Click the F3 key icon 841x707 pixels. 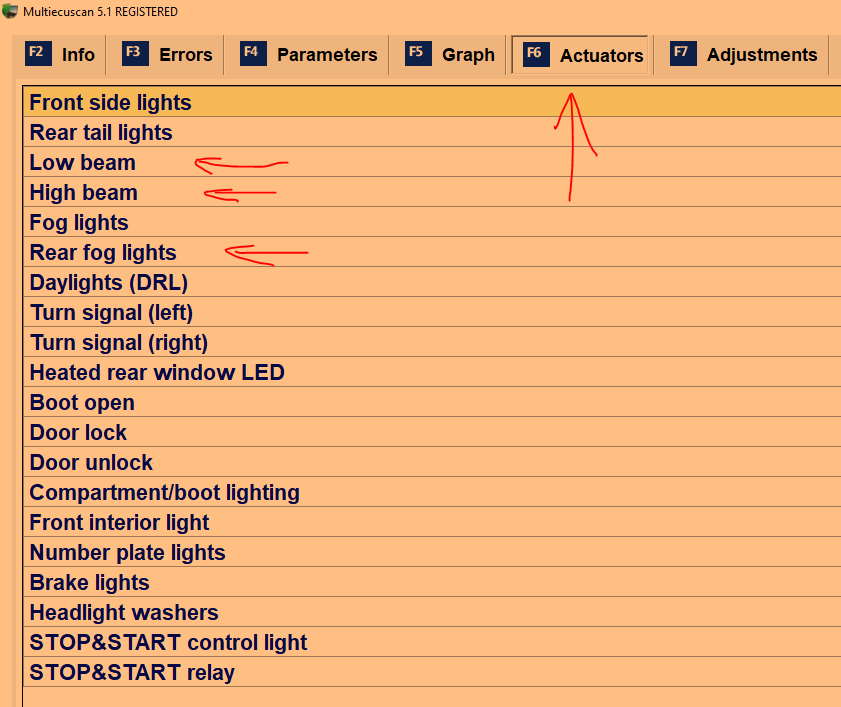136,54
